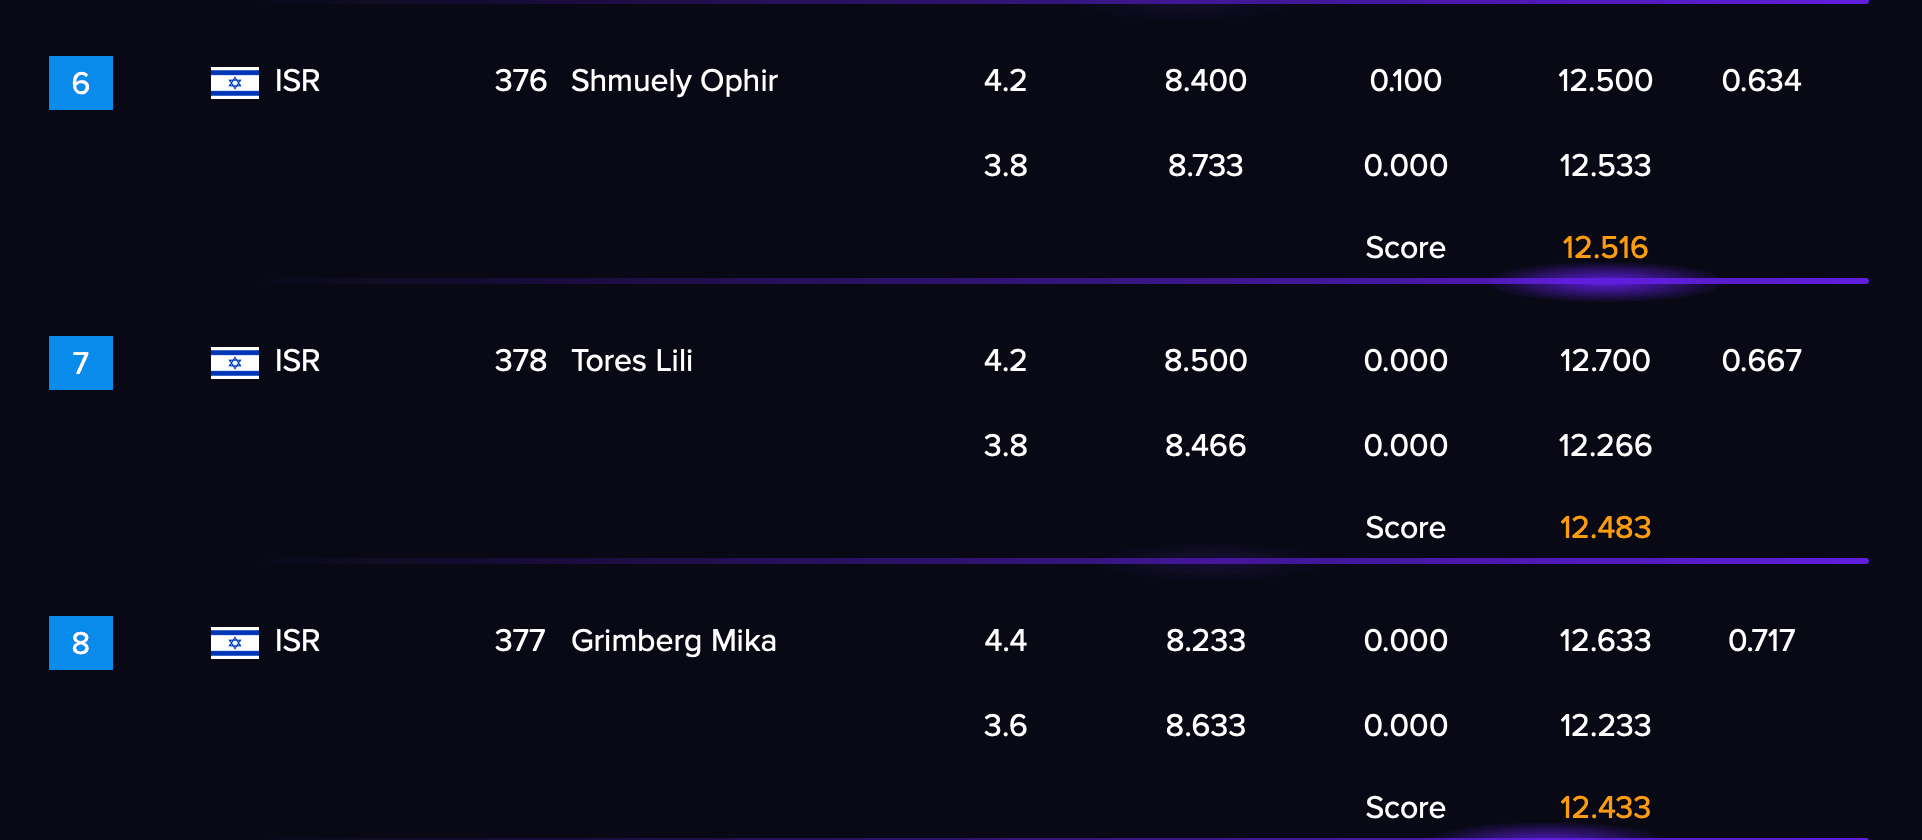
Task: Click first vault total 12.700
Action: click(1605, 361)
